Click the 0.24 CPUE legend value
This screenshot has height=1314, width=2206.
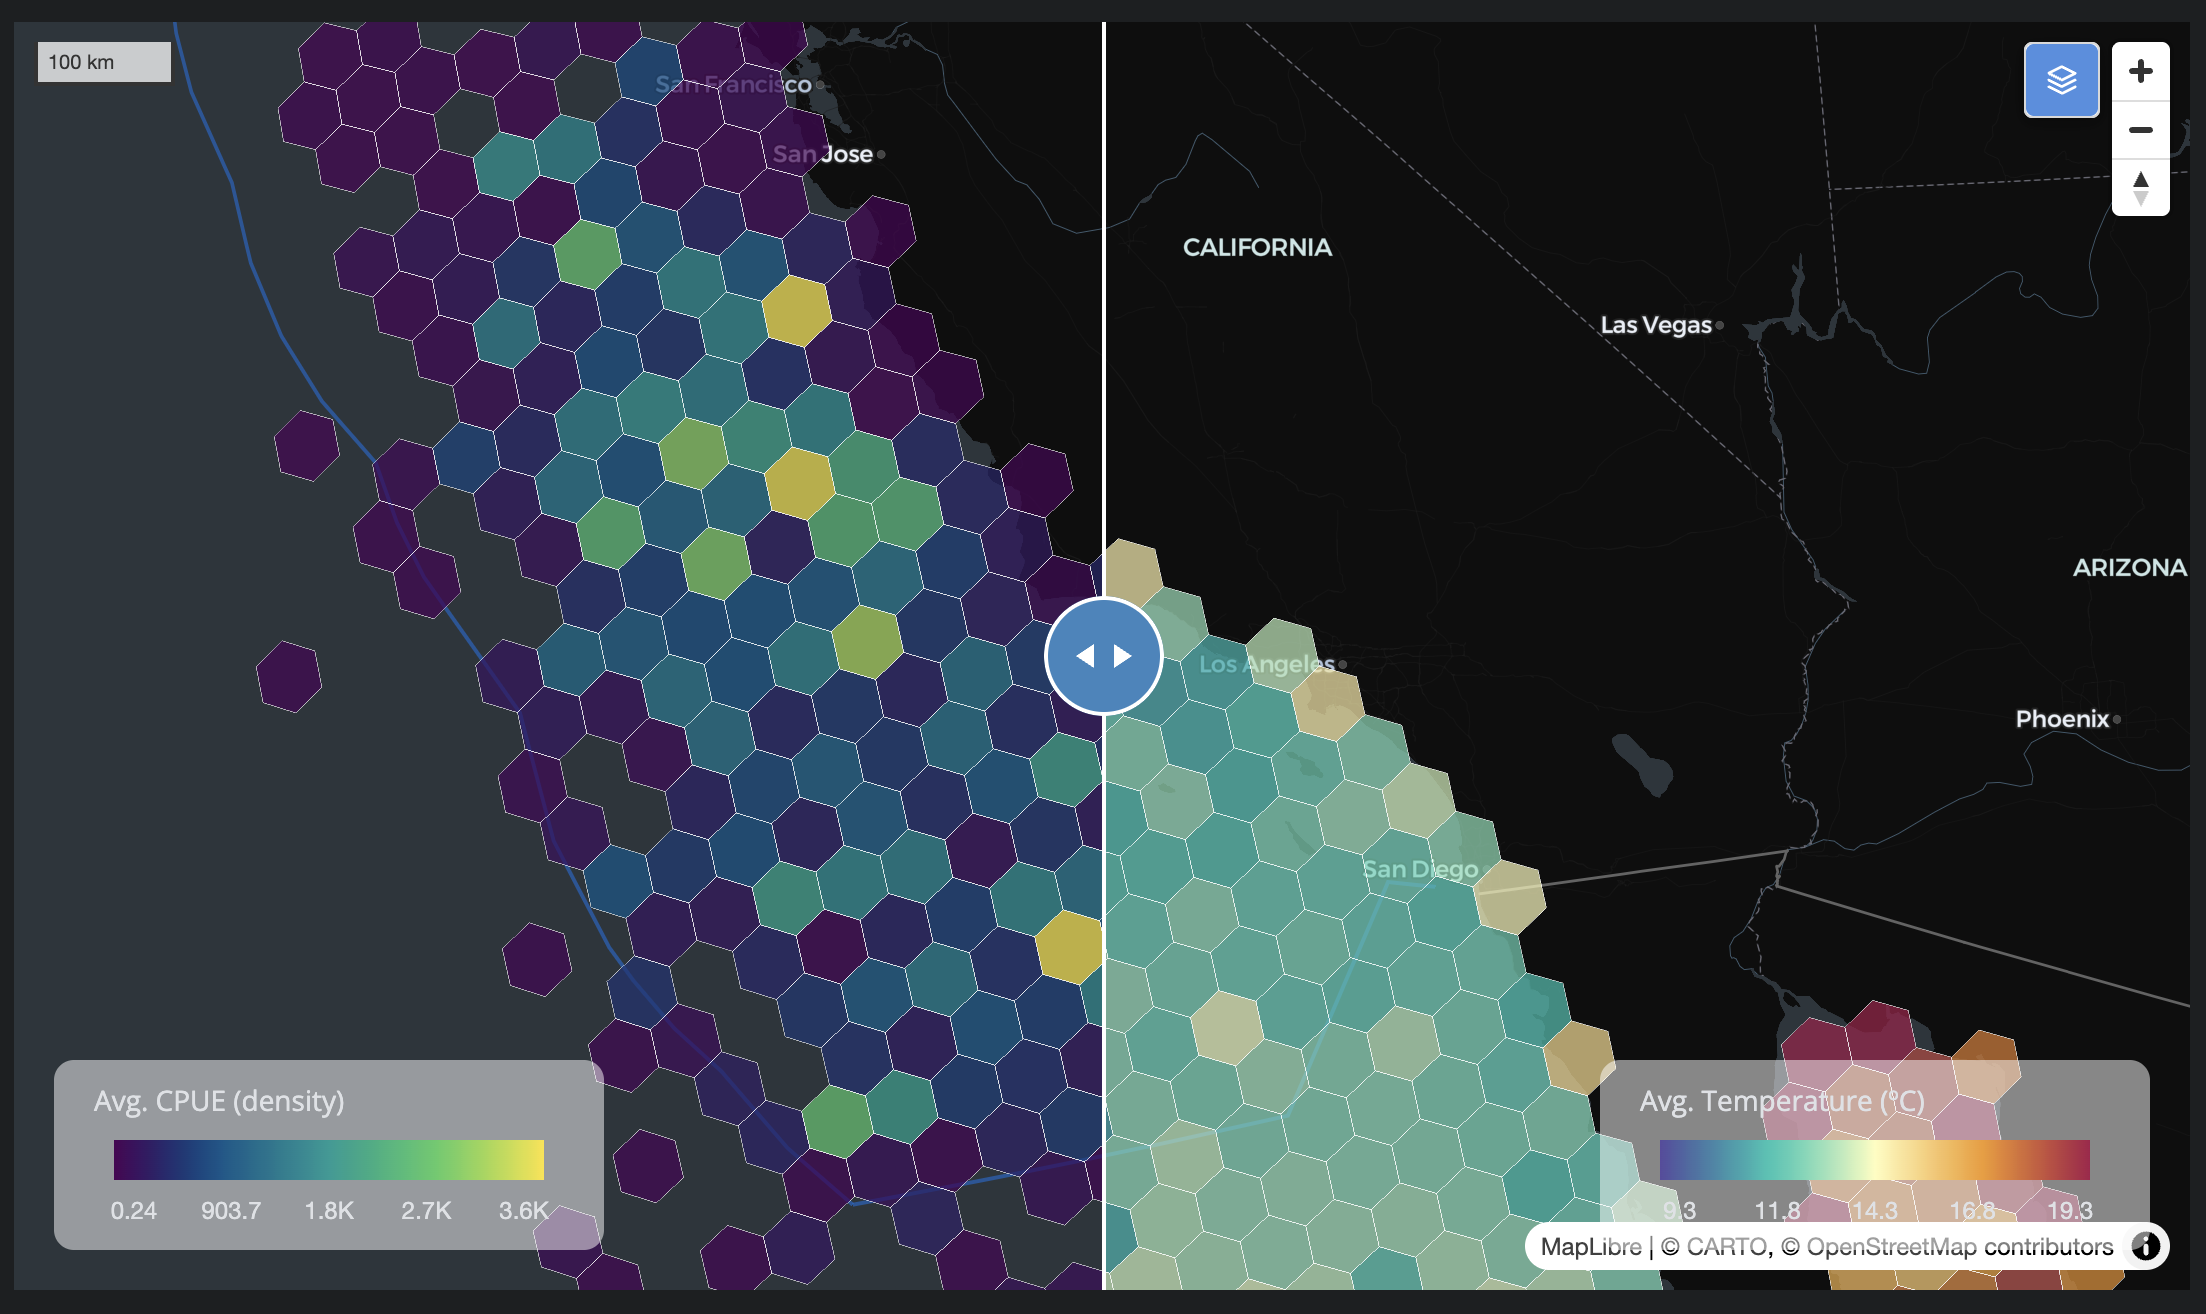(x=133, y=1211)
